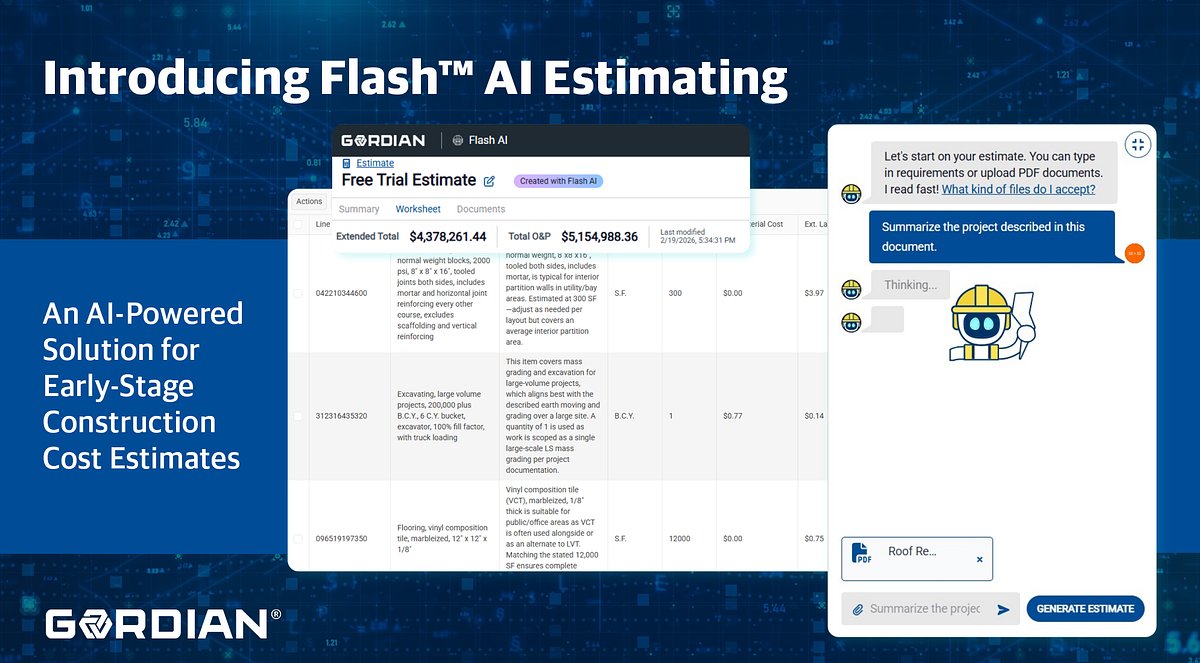Check the row for line 042210344600
This screenshot has width=1200, height=663.
[x=297, y=293]
